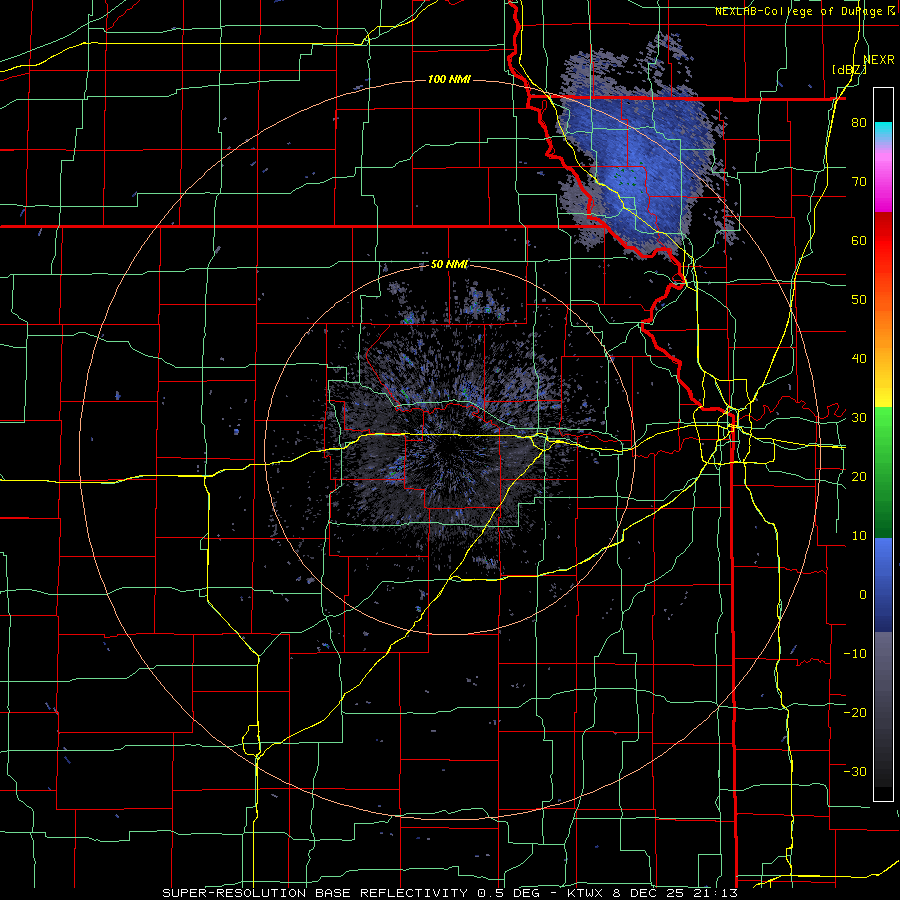
Task: Click the 50 value on the dBZ scale
Action: click(x=859, y=300)
